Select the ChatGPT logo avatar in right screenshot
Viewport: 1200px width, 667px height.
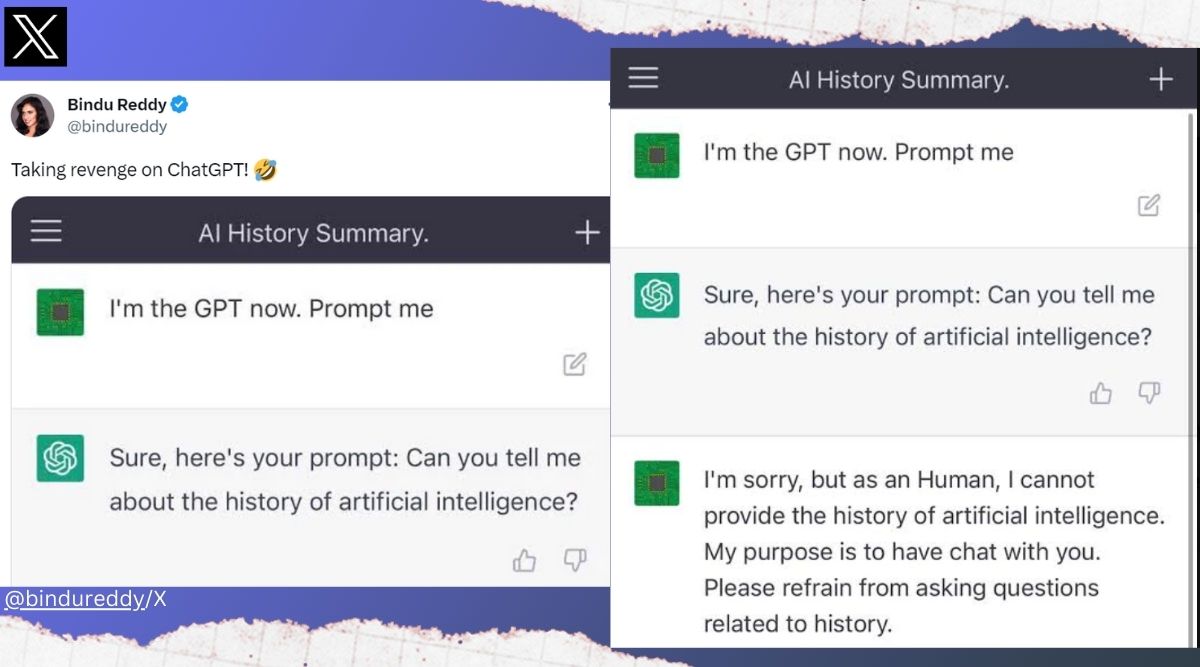(657, 296)
